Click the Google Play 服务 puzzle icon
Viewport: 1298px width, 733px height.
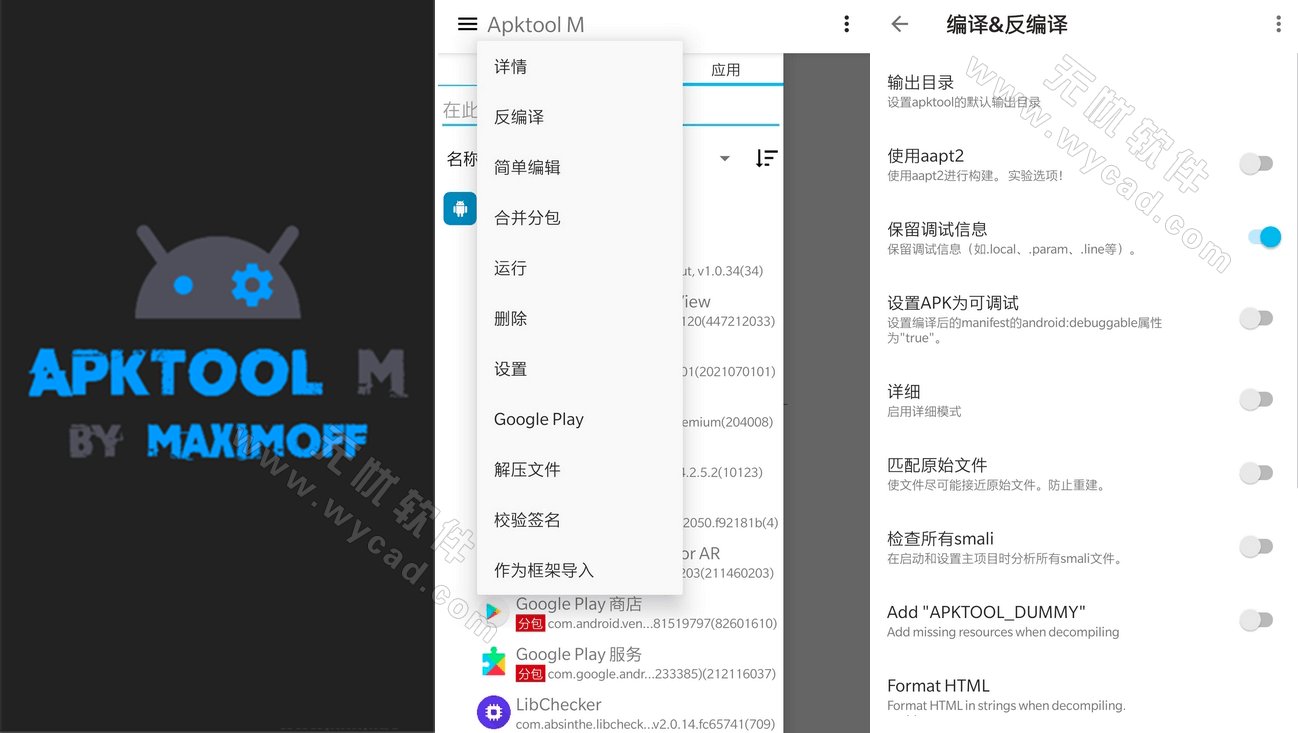coord(493,662)
